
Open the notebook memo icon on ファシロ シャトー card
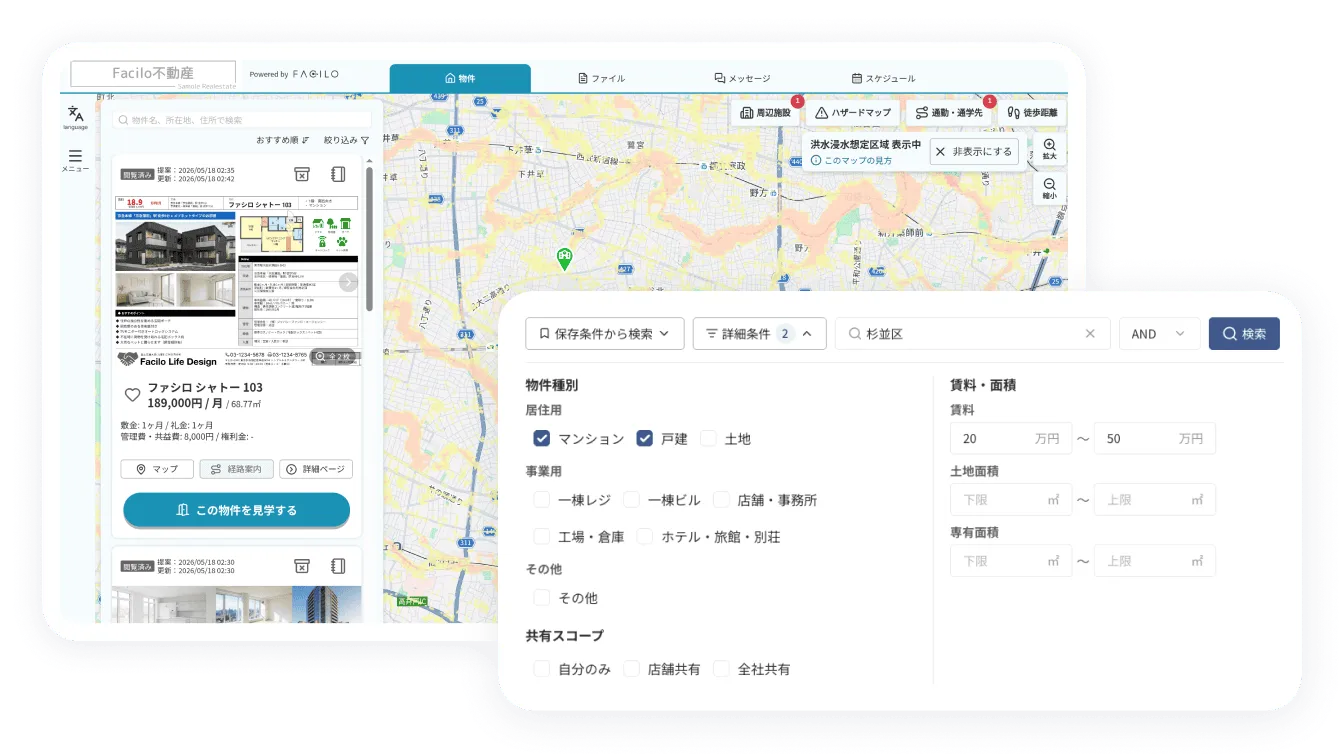tap(338, 174)
